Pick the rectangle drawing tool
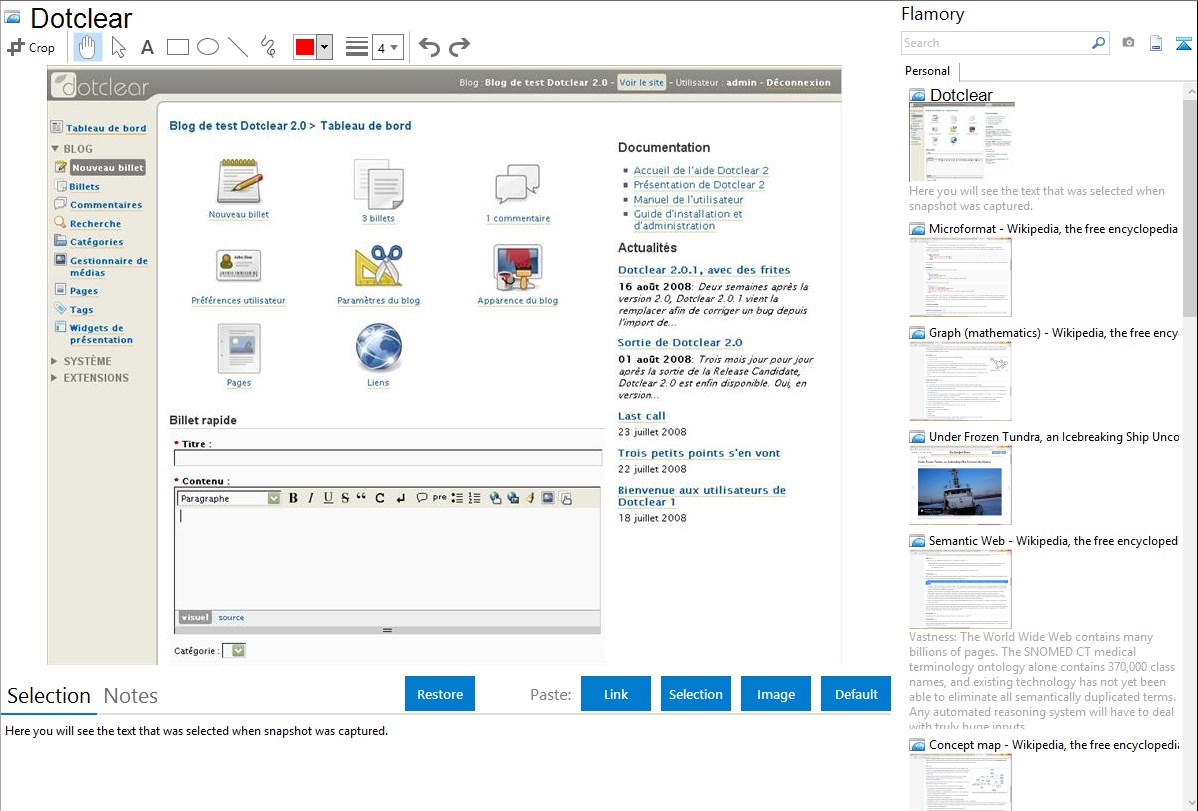Viewport: 1198px width, 811px height. click(x=177, y=47)
